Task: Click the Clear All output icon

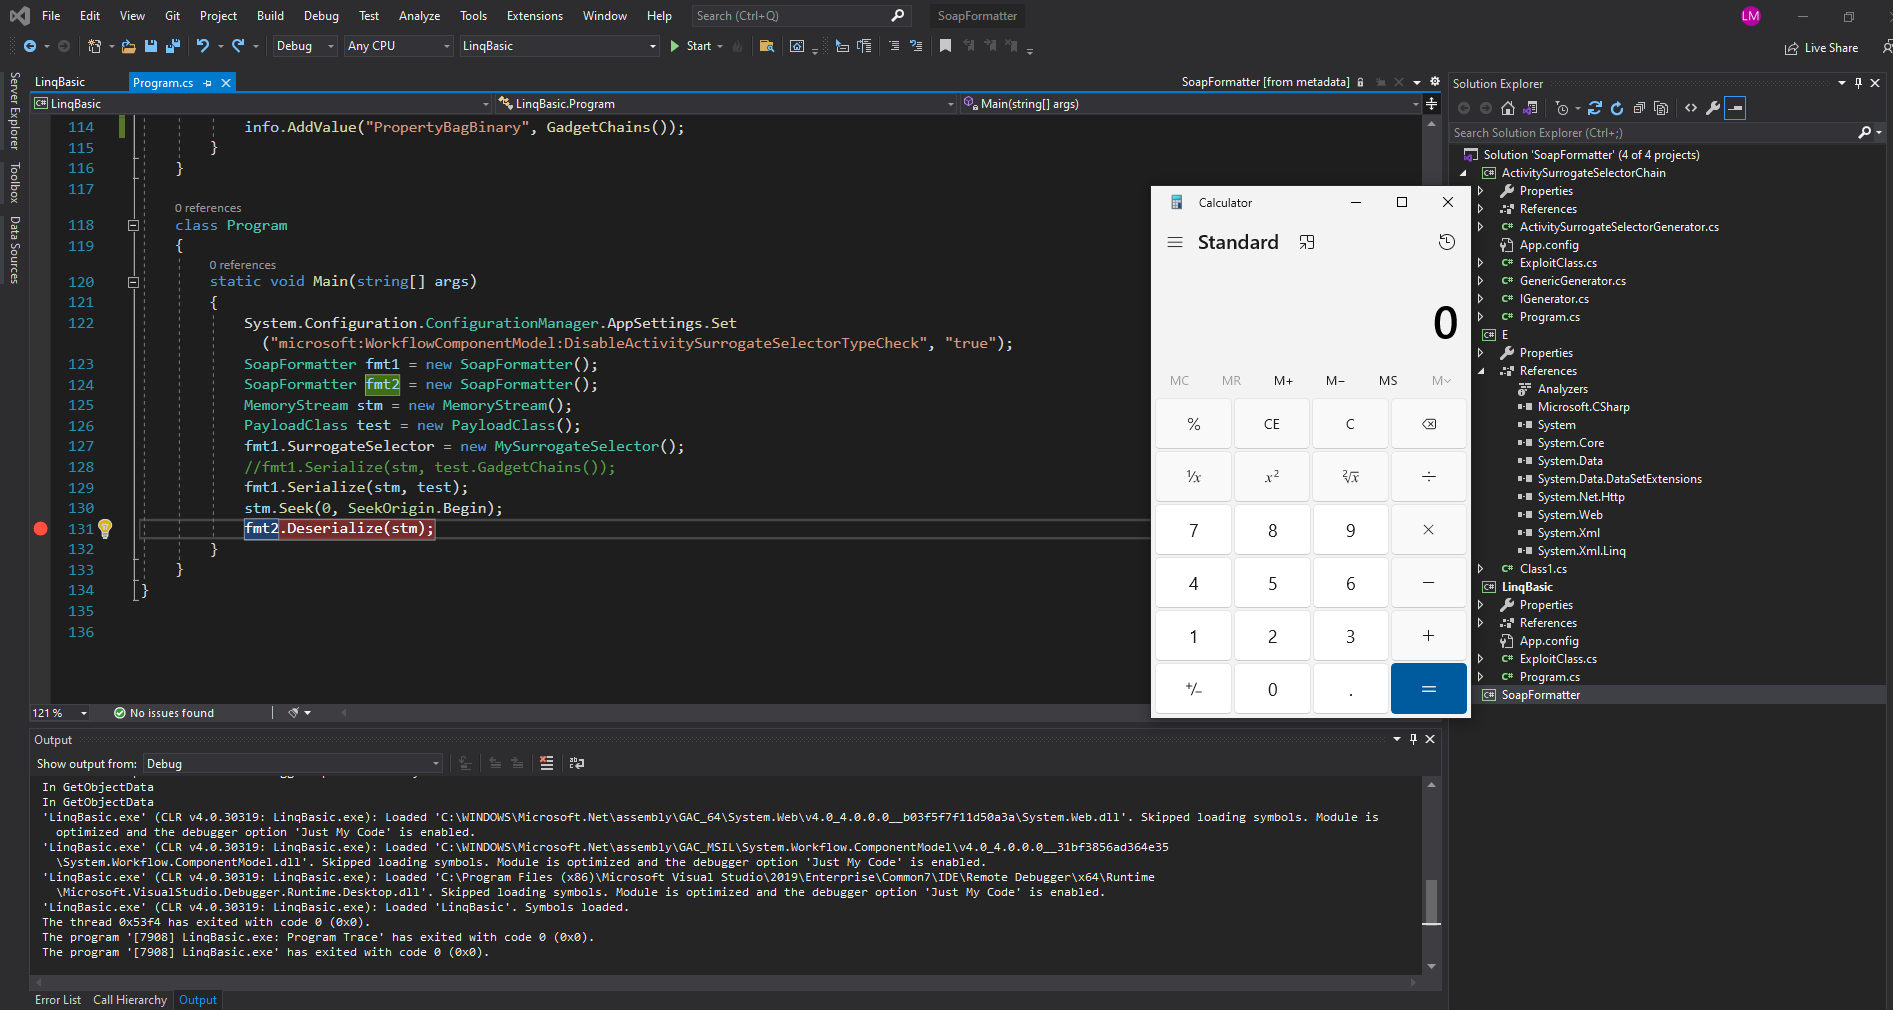Action: (x=546, y=763)
